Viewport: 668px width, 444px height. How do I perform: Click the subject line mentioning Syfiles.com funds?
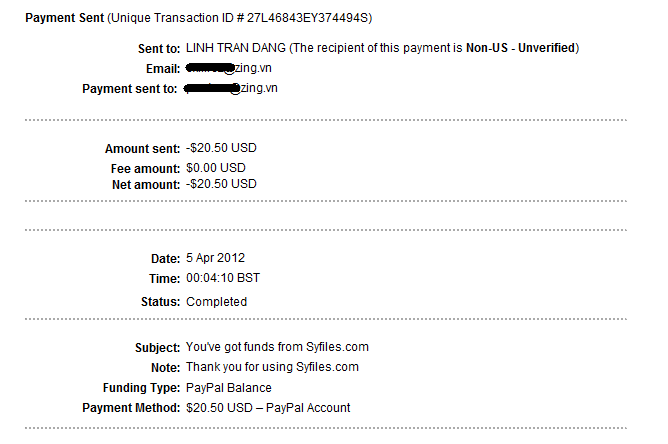click(277, 348)
